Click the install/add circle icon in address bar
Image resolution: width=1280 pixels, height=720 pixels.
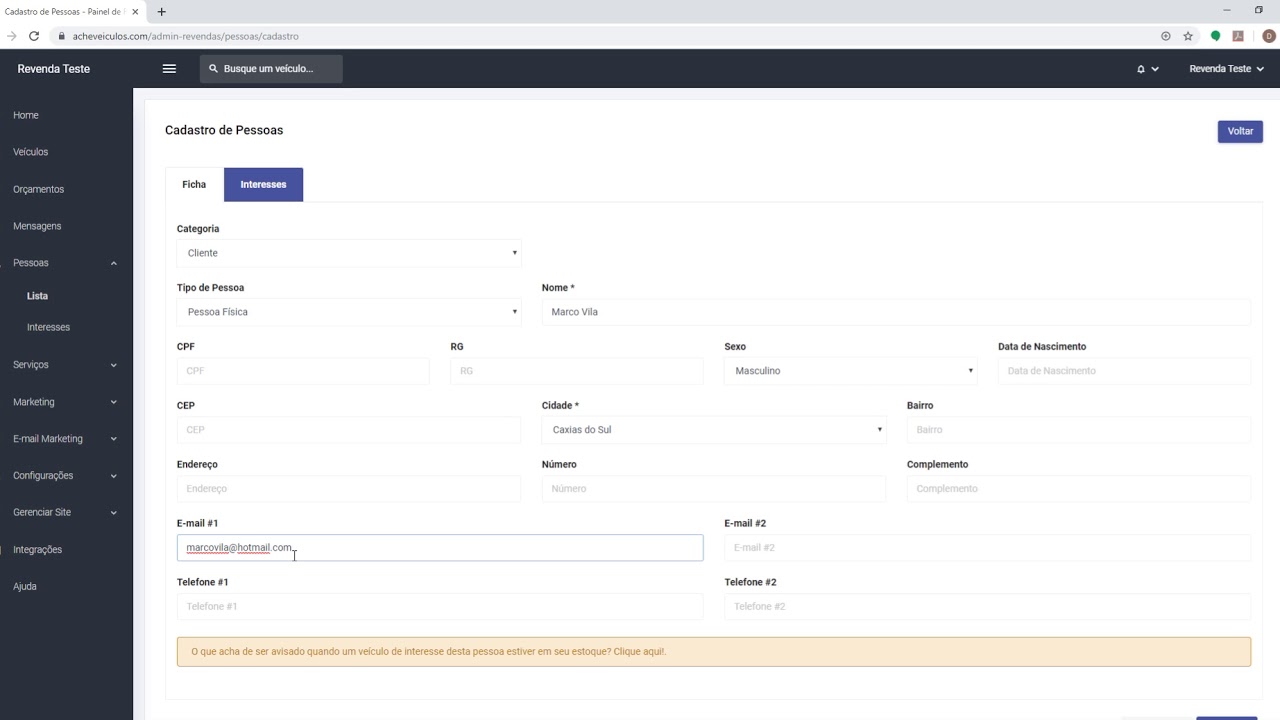click(x=1166, y=36)
